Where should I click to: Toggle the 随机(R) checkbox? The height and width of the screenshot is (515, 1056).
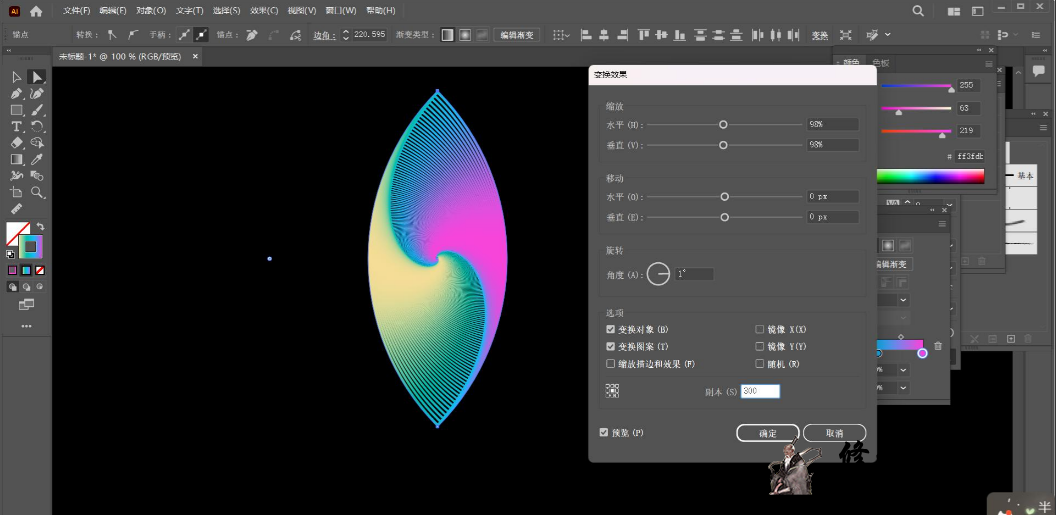tap(760, 364)
